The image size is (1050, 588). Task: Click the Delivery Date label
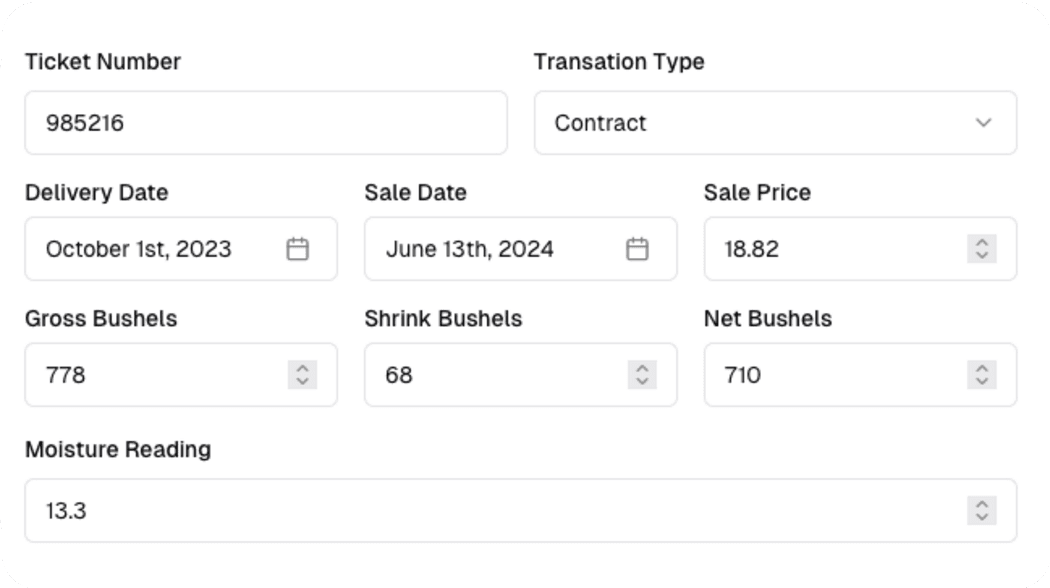97,192
